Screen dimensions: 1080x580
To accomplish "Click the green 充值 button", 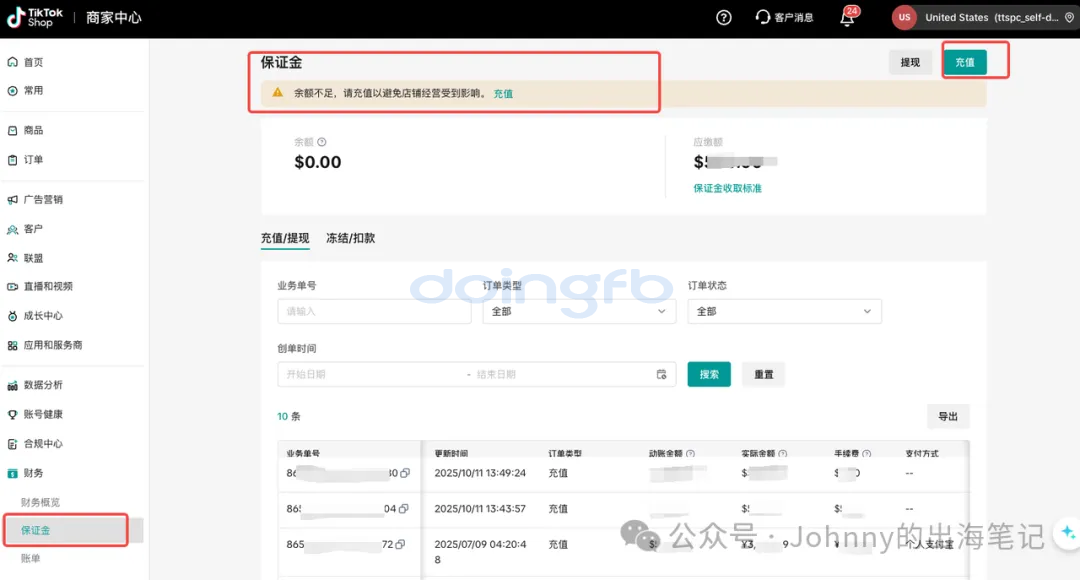I will pyautogui.click(x=964, y=62).
